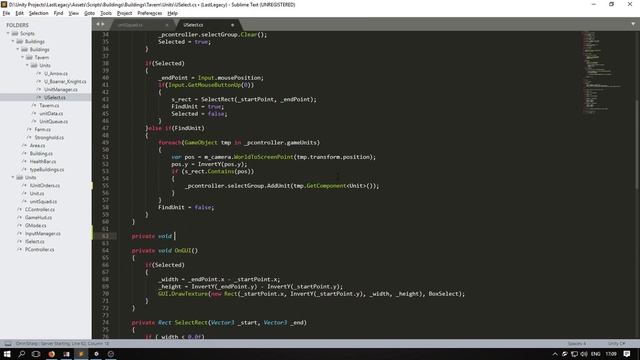Change Unity C# syntax in status bar
This screenshot has height=360, width=640.
point(616,344)
